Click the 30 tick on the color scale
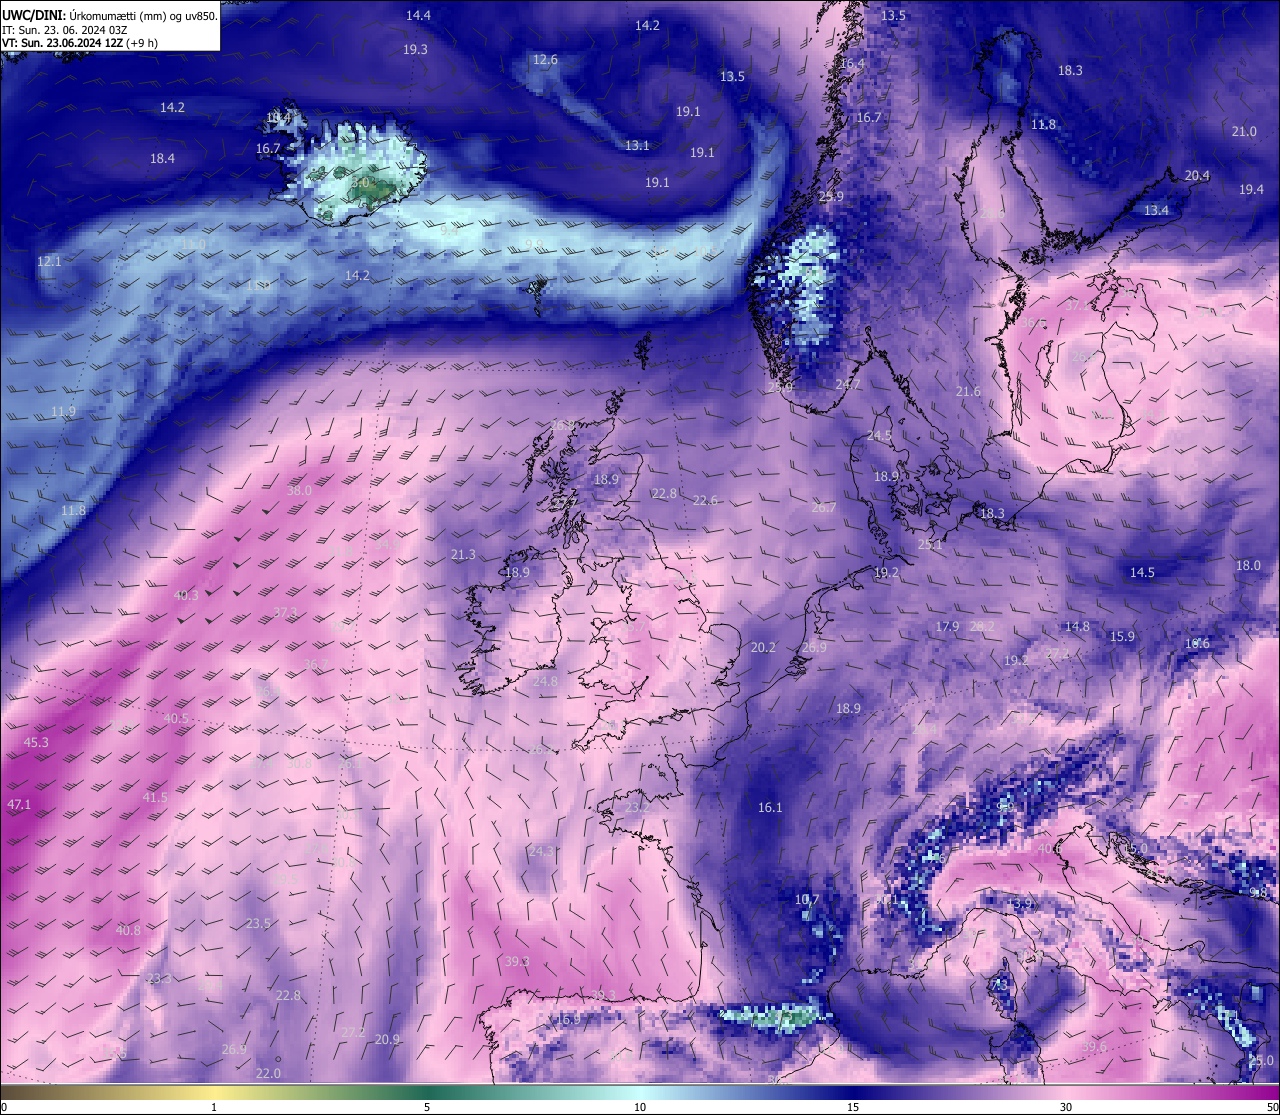Screen dimensions: 1280x1115 coord(1066,1107)
